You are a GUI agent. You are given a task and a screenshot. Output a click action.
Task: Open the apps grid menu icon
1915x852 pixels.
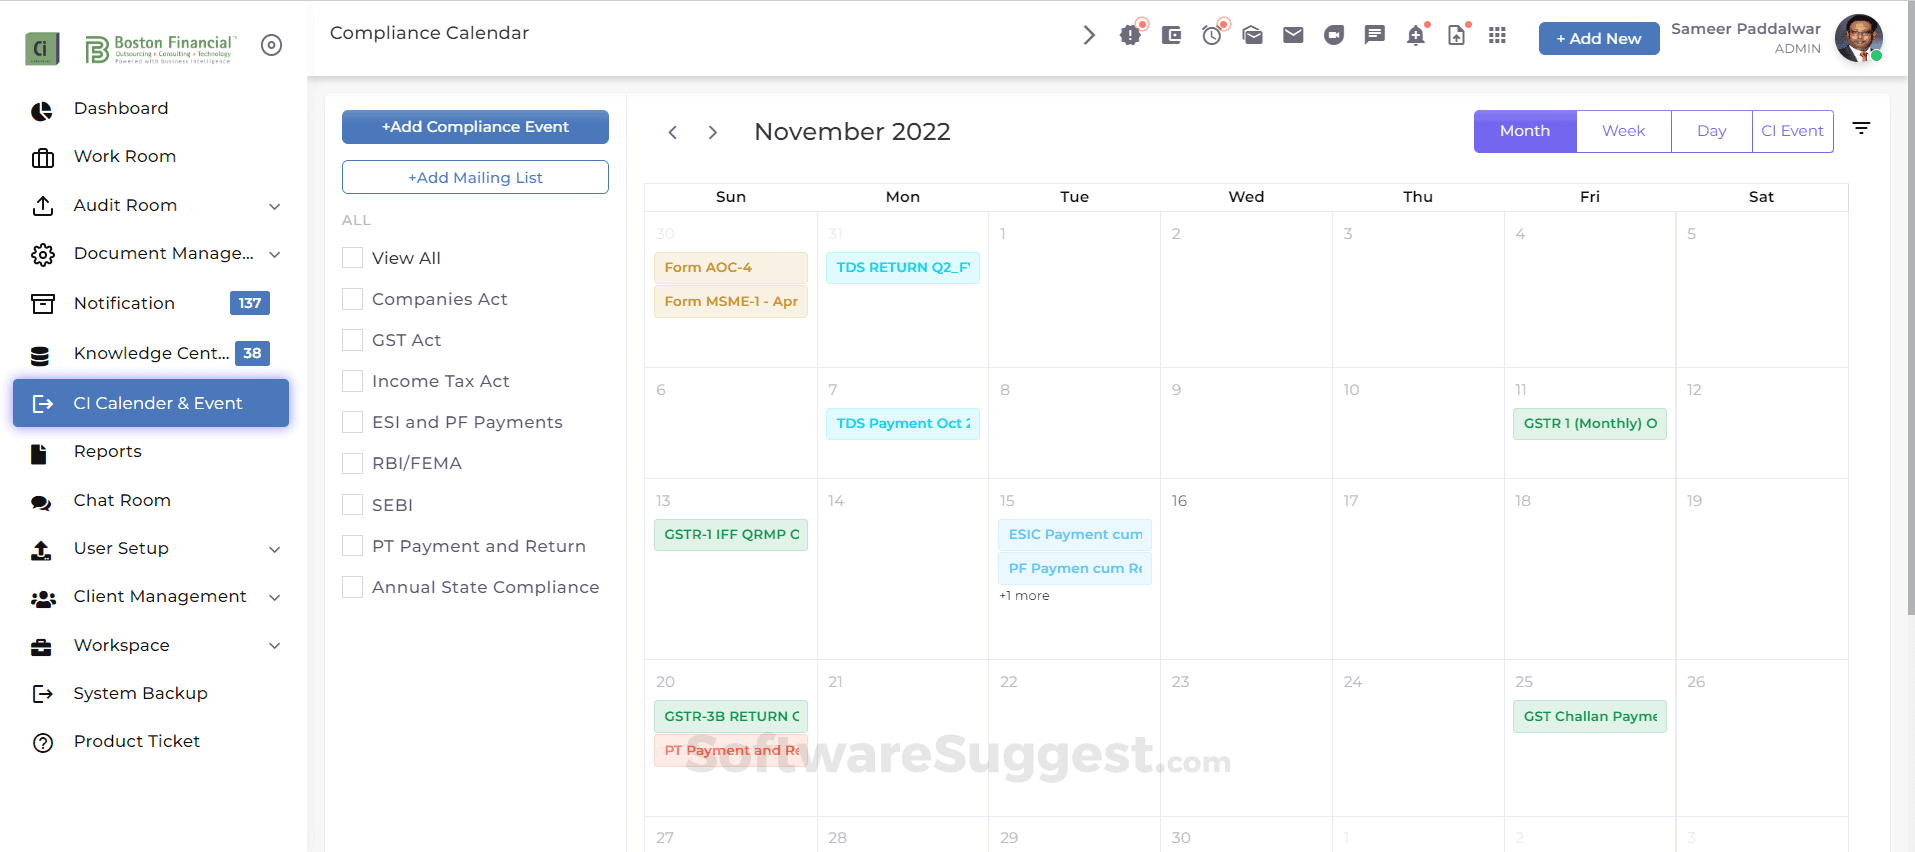[x=1497, y=34]
